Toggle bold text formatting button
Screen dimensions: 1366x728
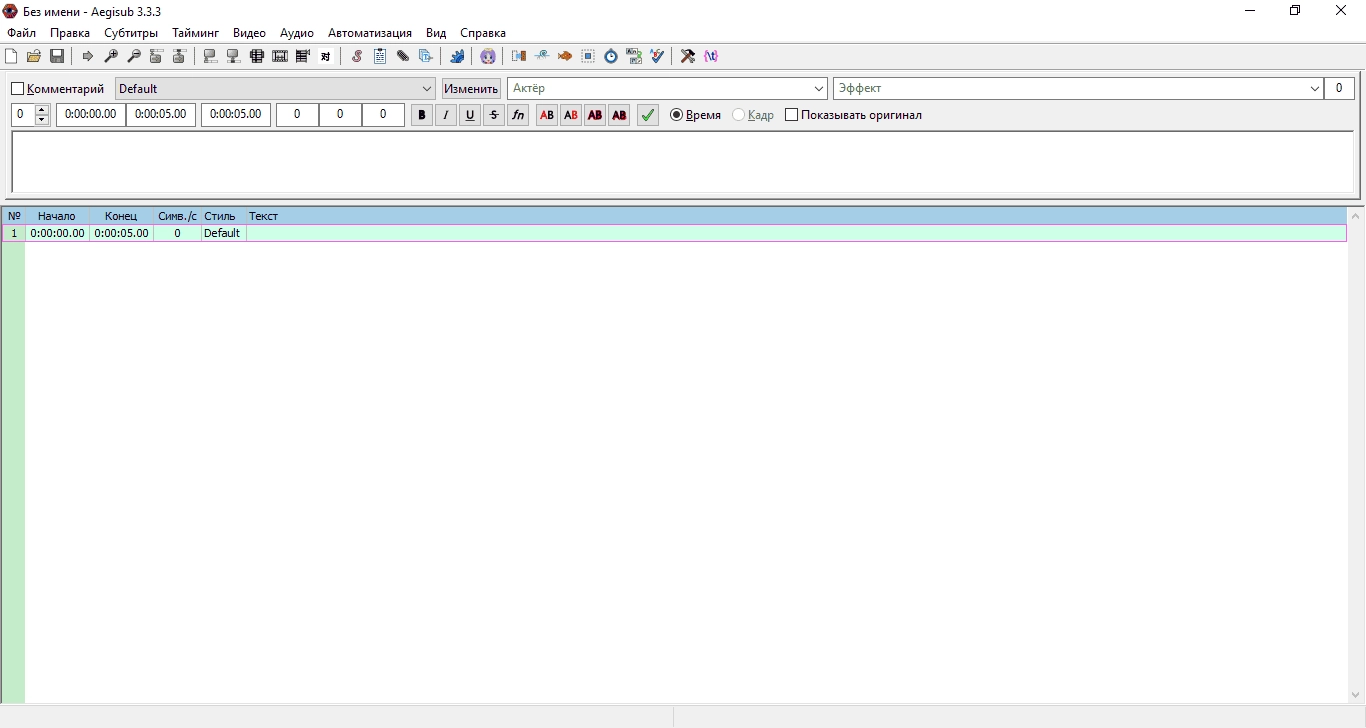coord(422,115)
